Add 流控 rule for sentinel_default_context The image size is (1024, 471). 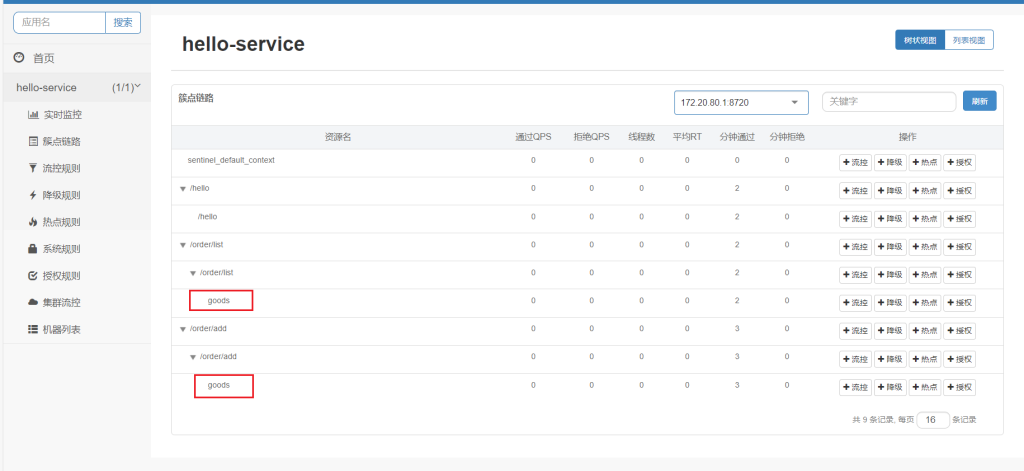point(855,162)
